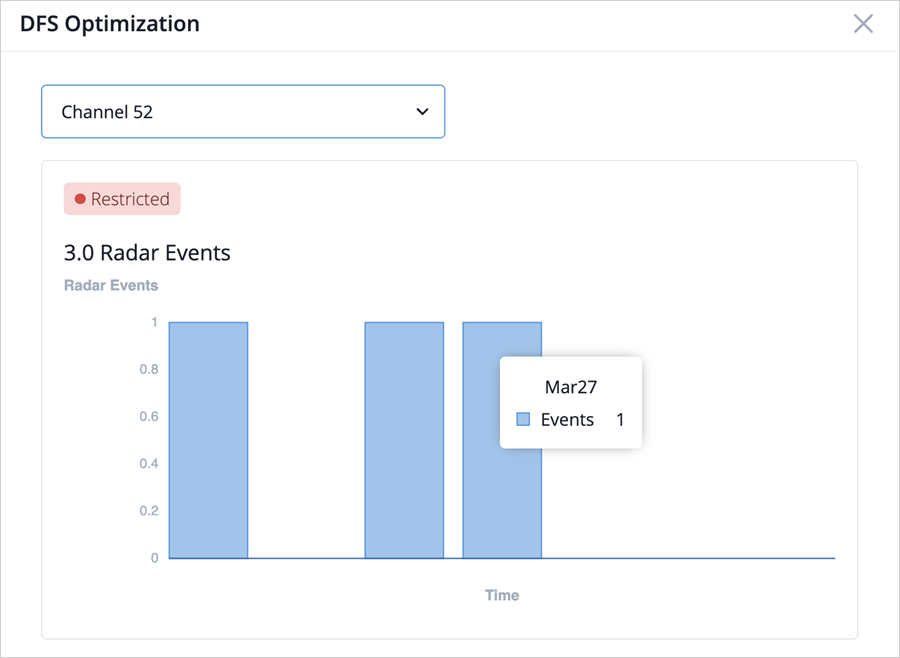Click the DFS Optimization title
This screenshot has height=658, width=900.
(x=110, y=24)
